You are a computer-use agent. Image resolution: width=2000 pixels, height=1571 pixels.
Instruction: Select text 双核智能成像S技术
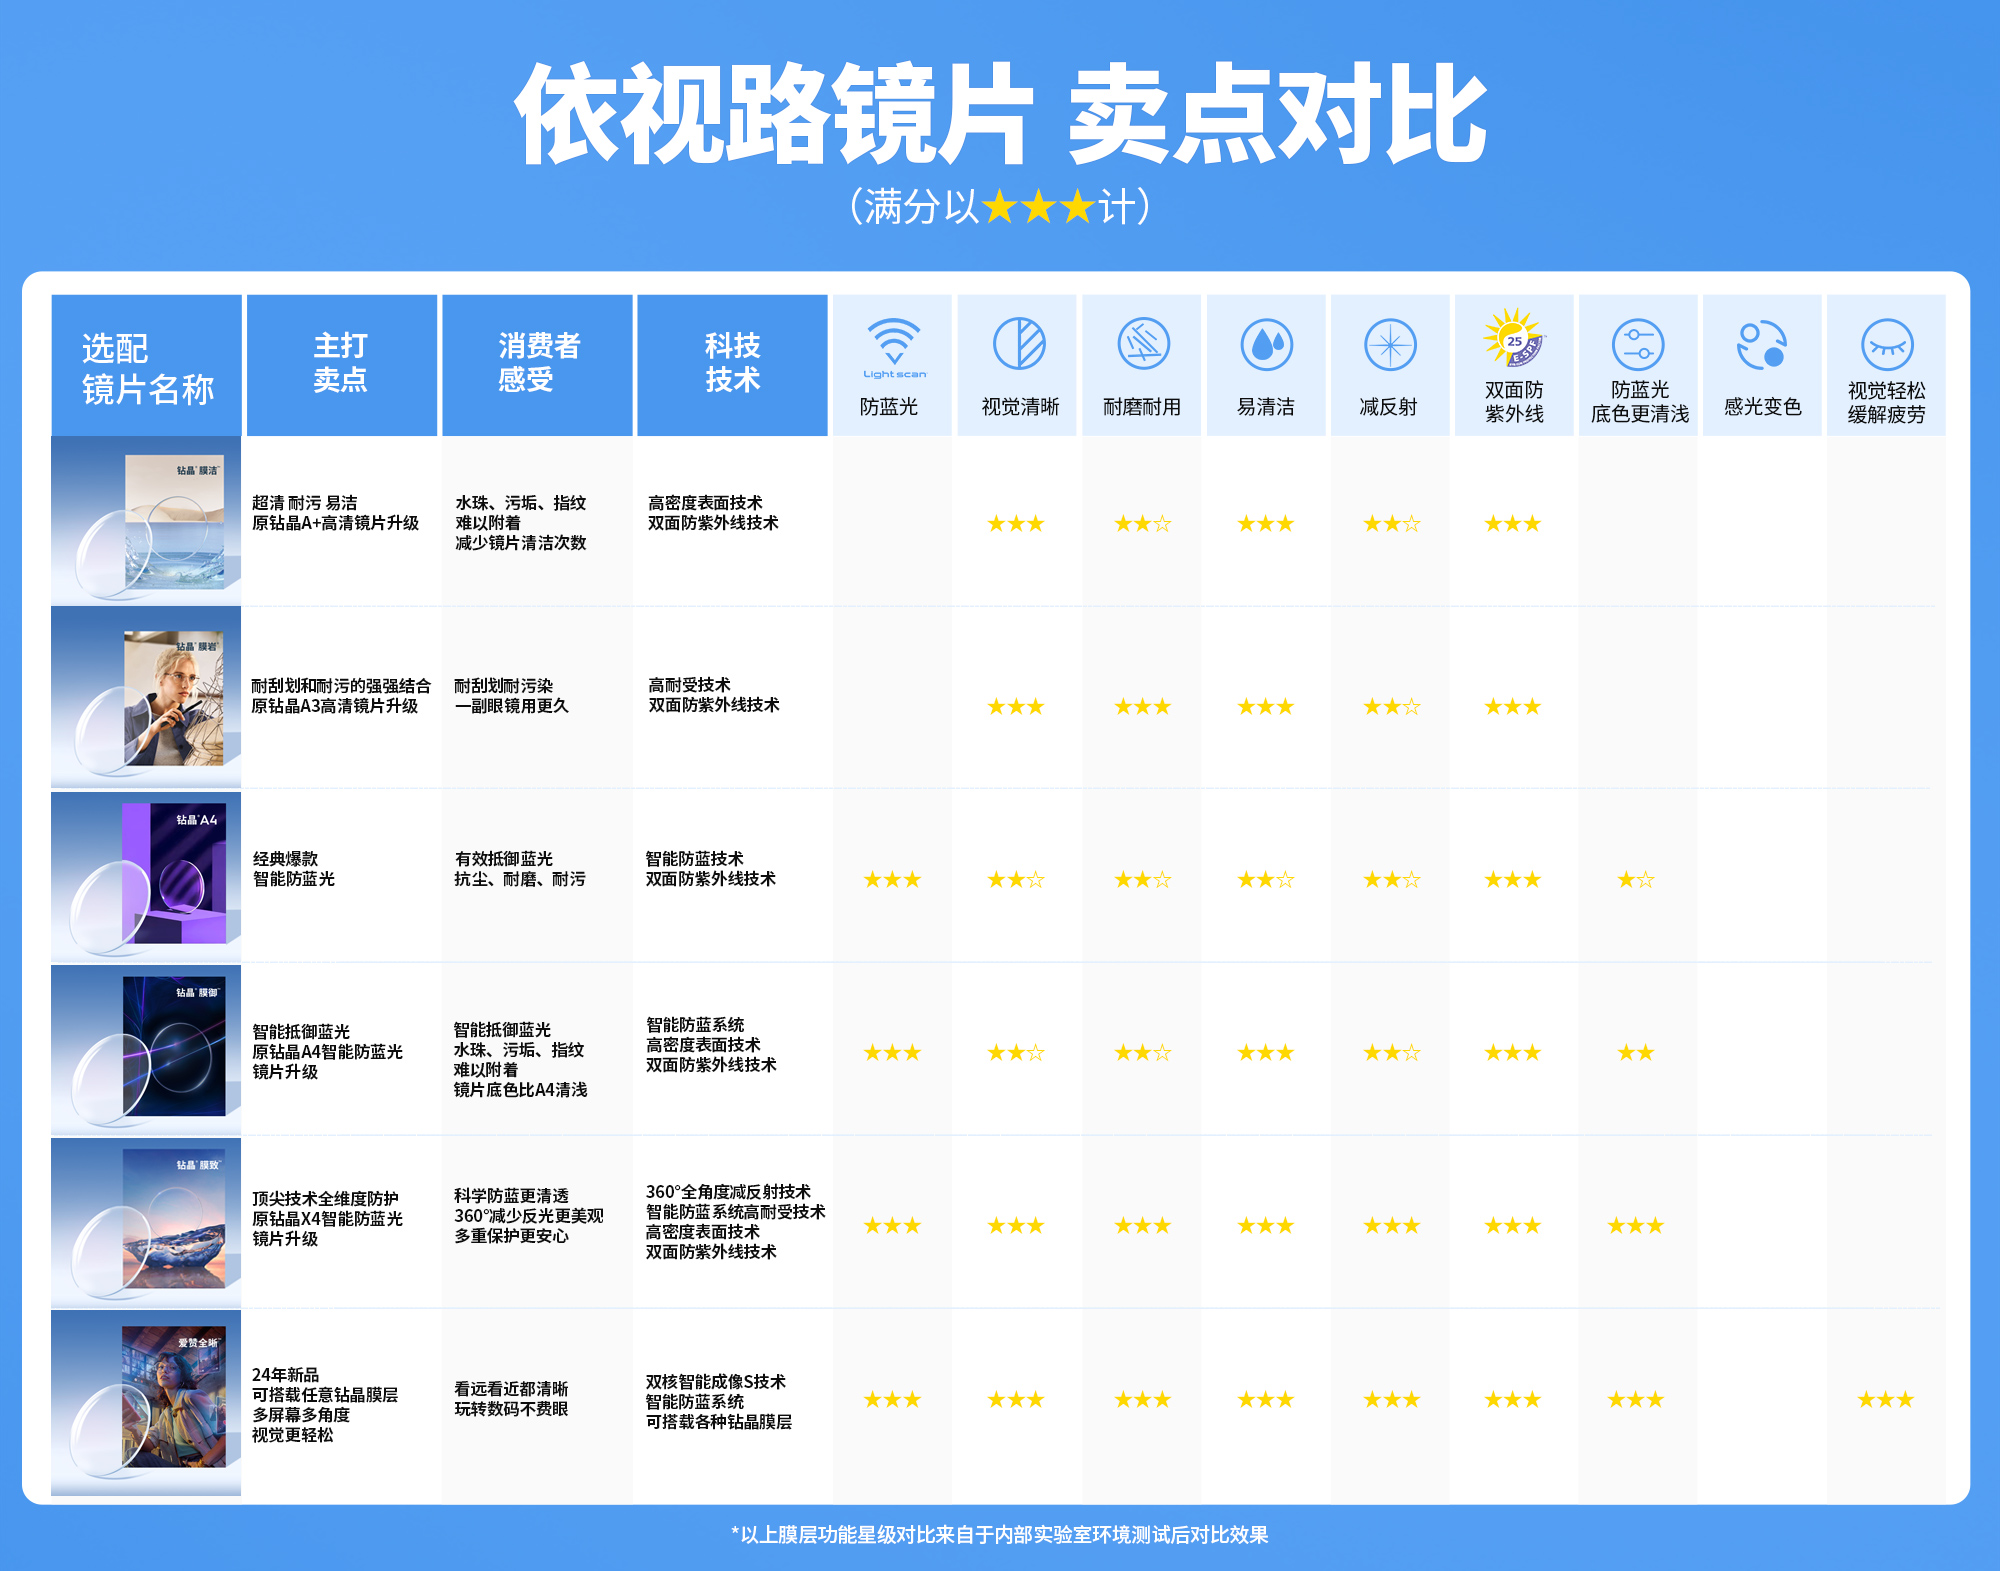click(x=716, y=1382)
